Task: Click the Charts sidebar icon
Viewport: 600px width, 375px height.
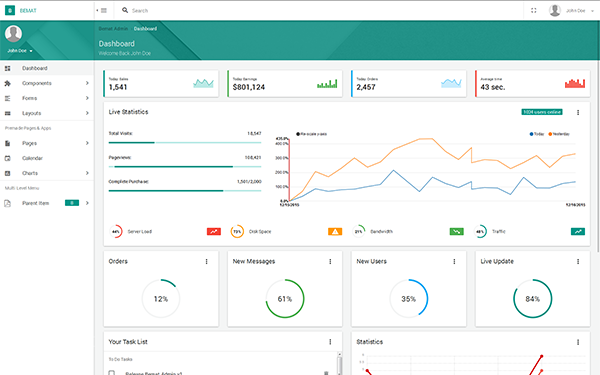Action: point(7,173)
